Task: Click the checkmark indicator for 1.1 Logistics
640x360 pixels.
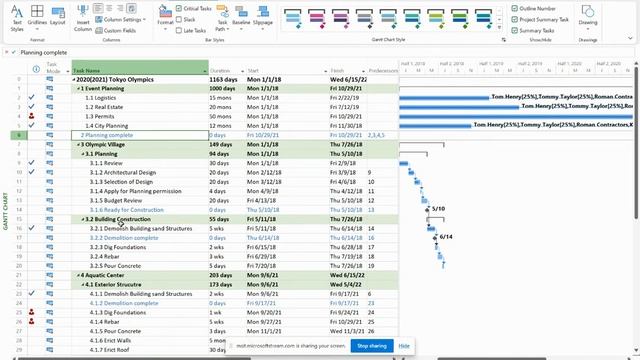Action: tap(31, 98)
